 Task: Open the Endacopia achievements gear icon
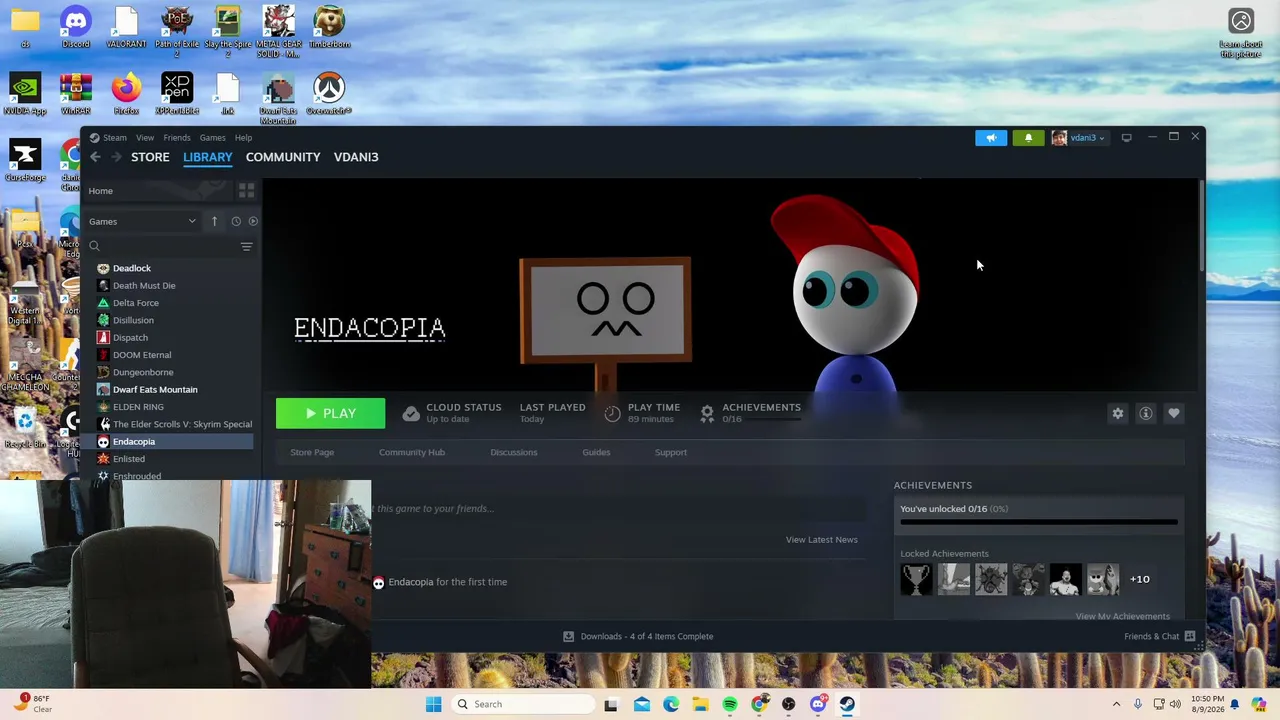pos(707,413)
